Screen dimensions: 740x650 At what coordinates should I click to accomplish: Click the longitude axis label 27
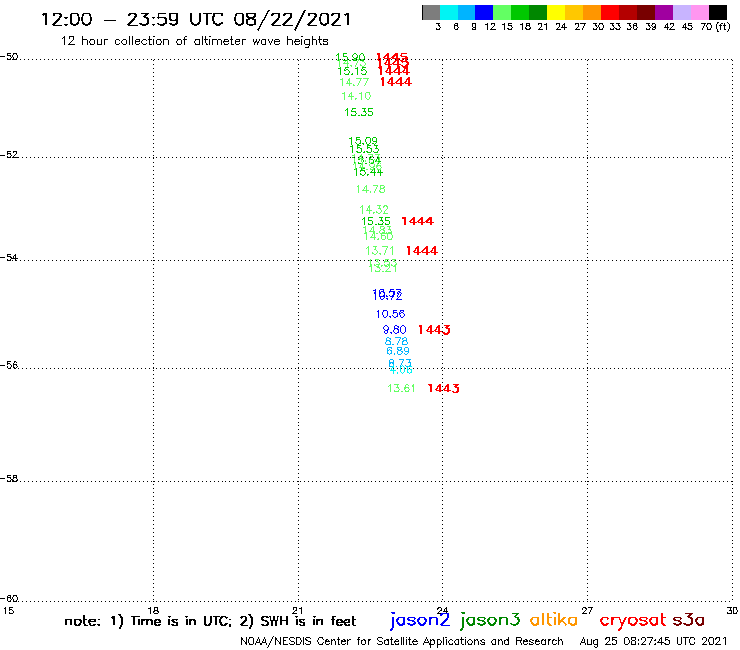pos(587,610)
